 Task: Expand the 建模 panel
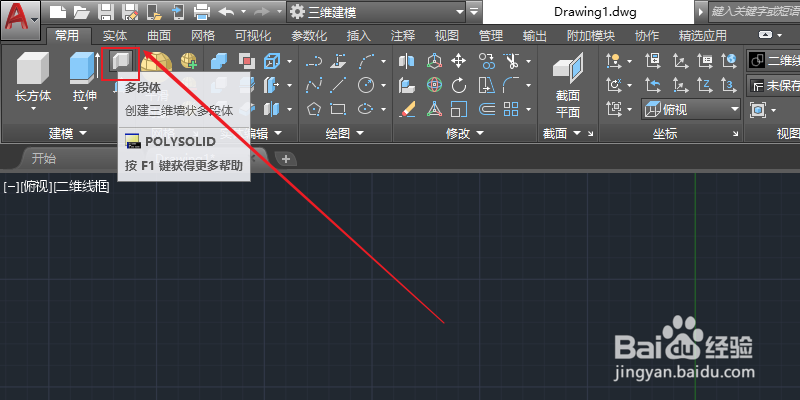[x=68, y=134]
